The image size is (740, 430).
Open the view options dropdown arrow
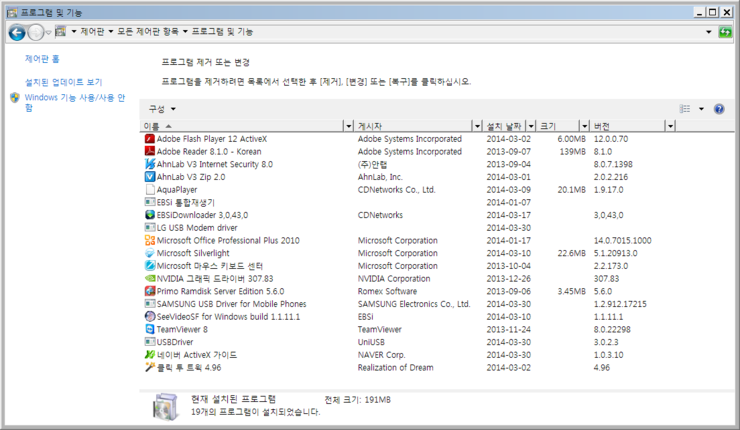point(701,109)
